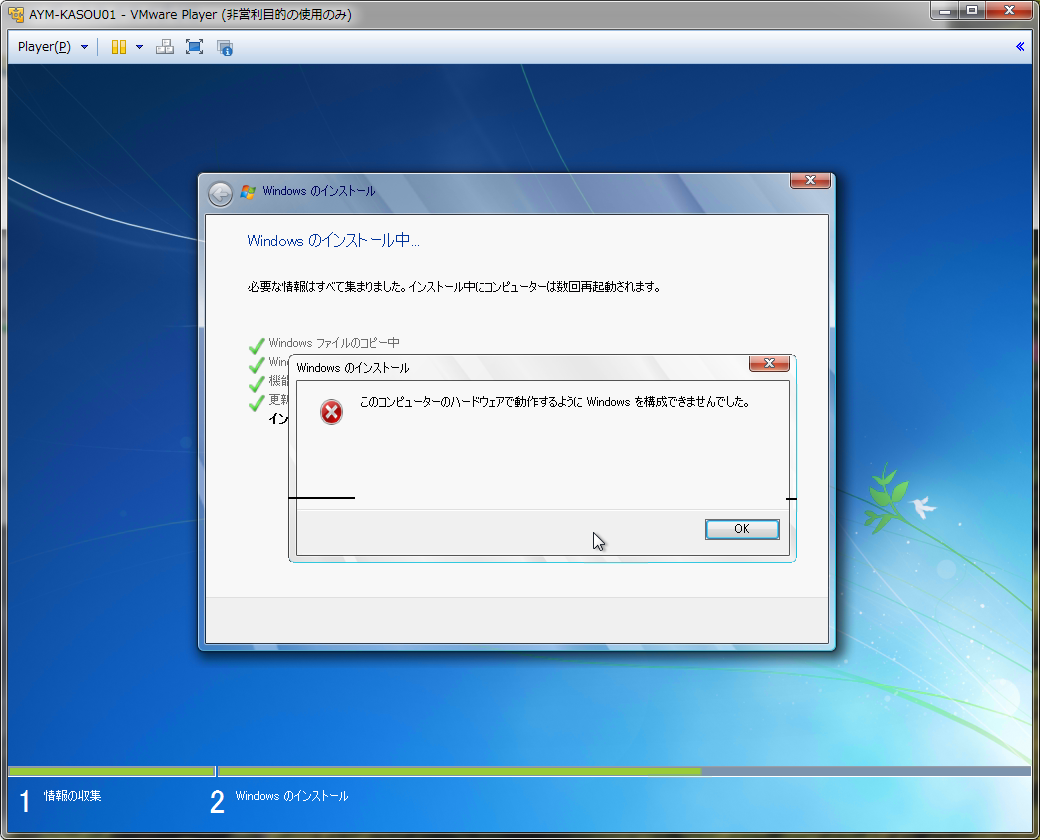Close the Windows install wizard window
The image size is (1040, 840).
[x=810, y=180]
